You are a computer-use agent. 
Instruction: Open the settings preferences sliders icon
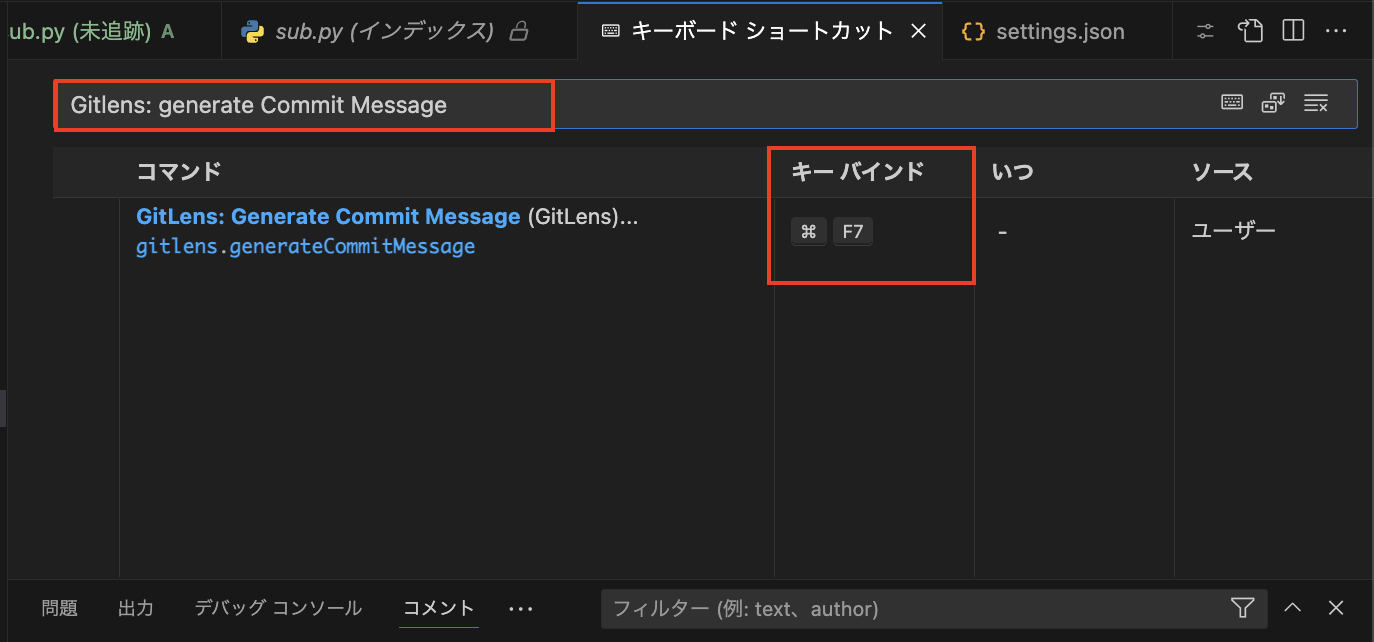[1203, 31]
